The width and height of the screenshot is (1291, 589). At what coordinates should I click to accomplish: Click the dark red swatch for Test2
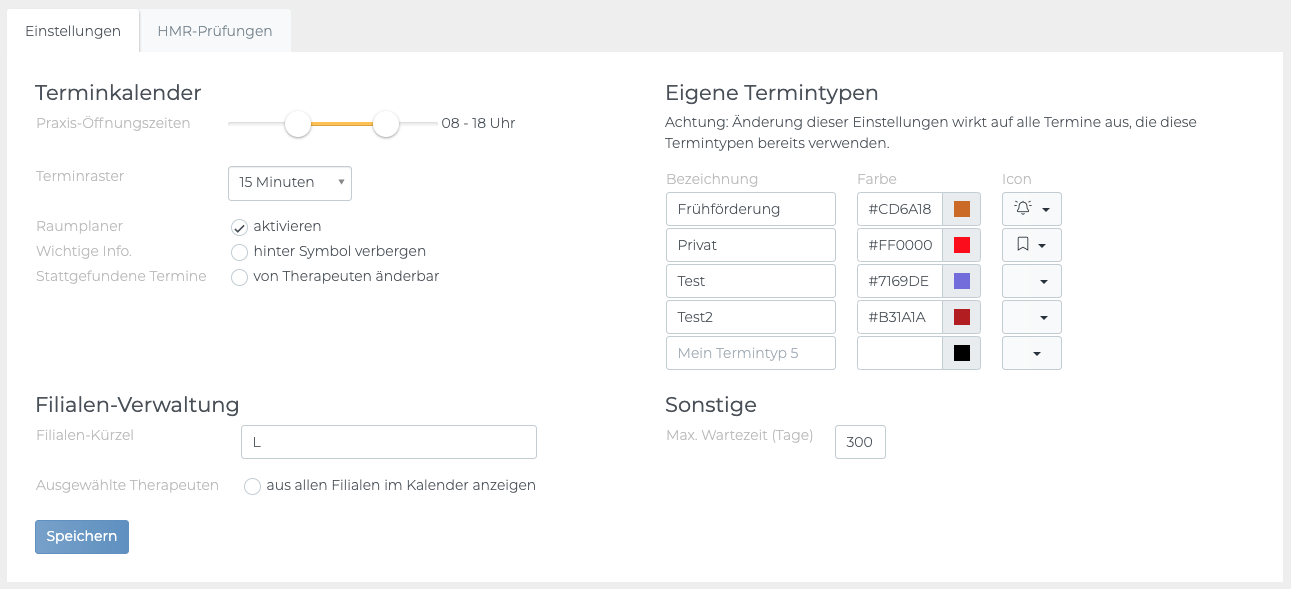coord(961,317)
